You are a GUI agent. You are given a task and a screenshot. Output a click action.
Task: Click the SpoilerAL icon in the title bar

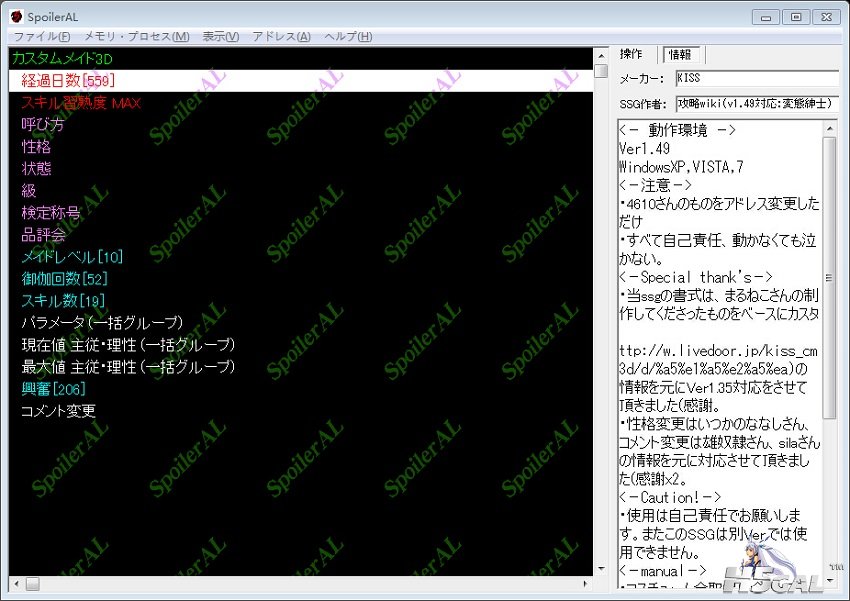coord(15,16)
